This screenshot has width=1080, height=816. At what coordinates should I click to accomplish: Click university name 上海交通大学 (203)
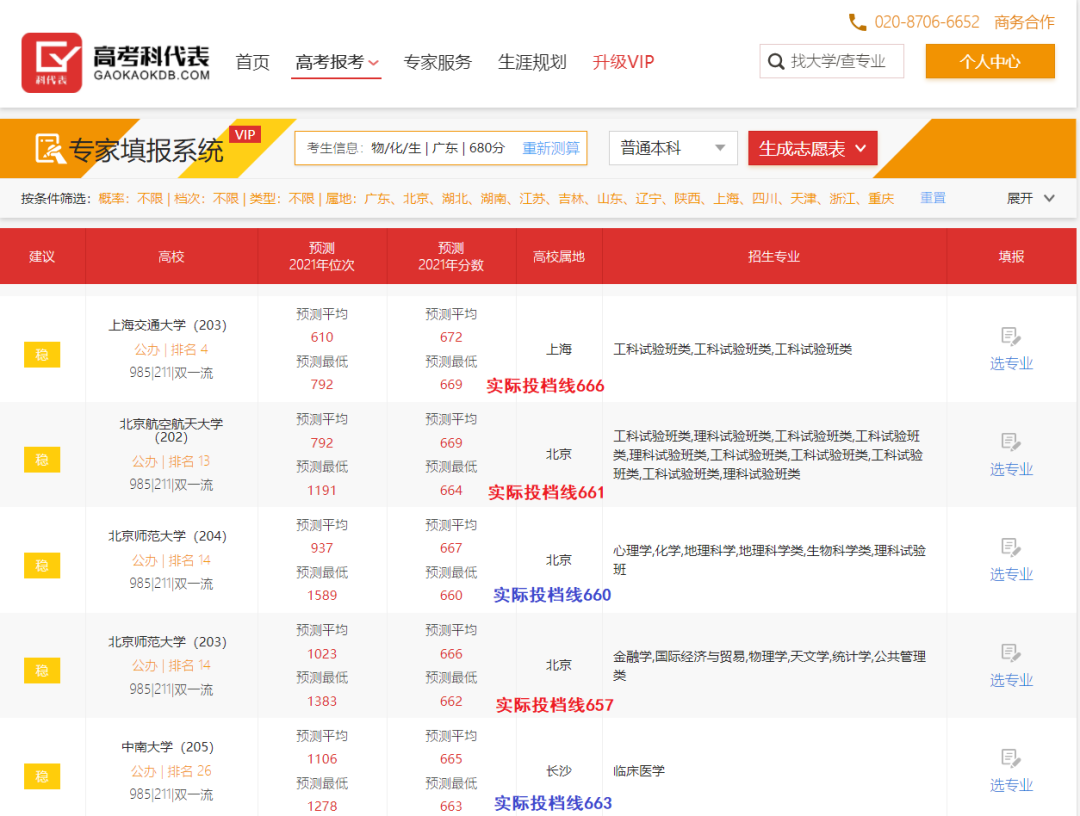click(x=167, y=325)
